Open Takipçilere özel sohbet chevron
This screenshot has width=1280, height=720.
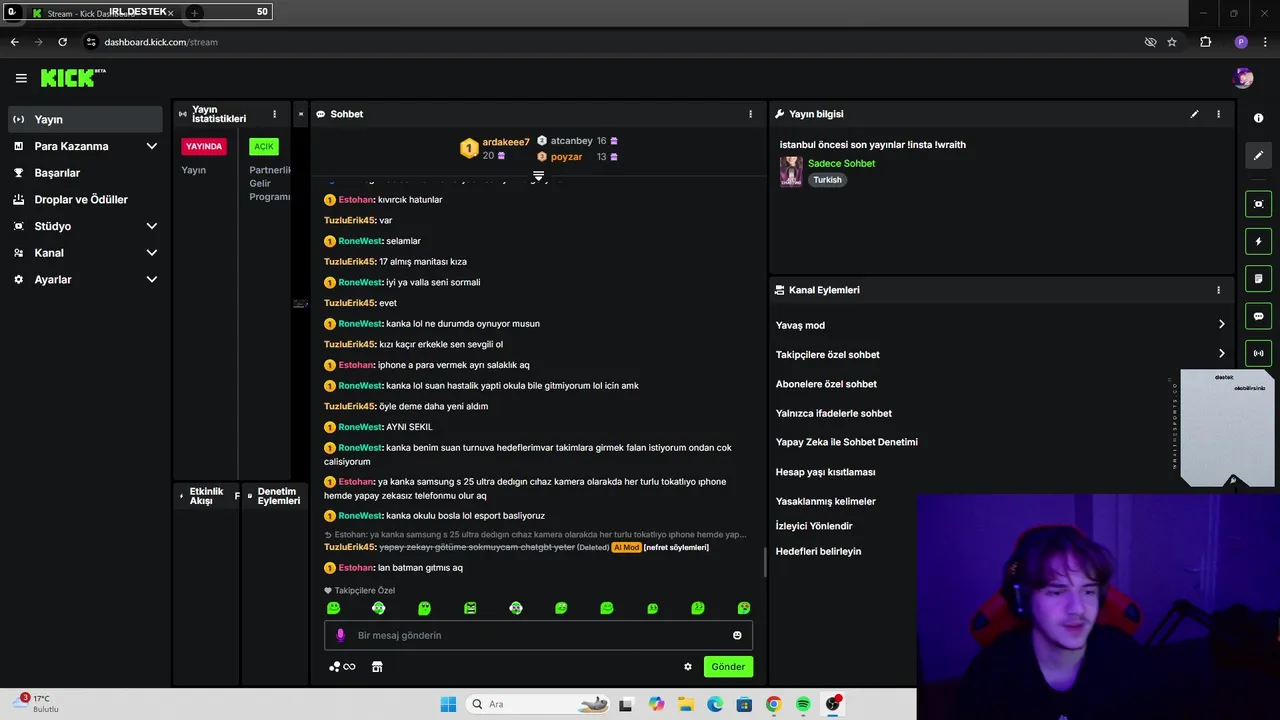1221,354
